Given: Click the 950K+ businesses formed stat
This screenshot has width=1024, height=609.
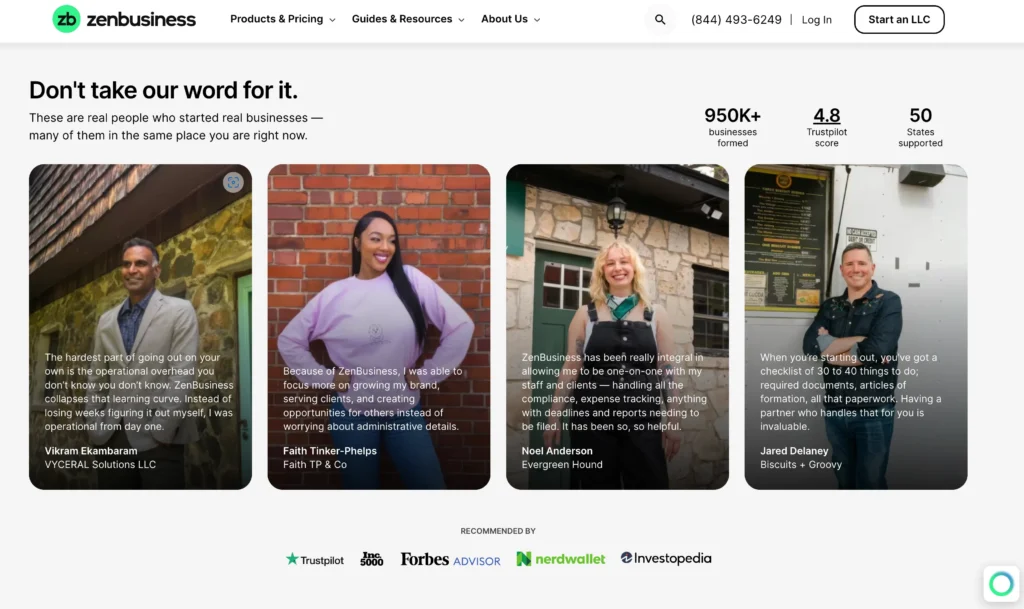Looking at the screenshot, I should (733, 127).
